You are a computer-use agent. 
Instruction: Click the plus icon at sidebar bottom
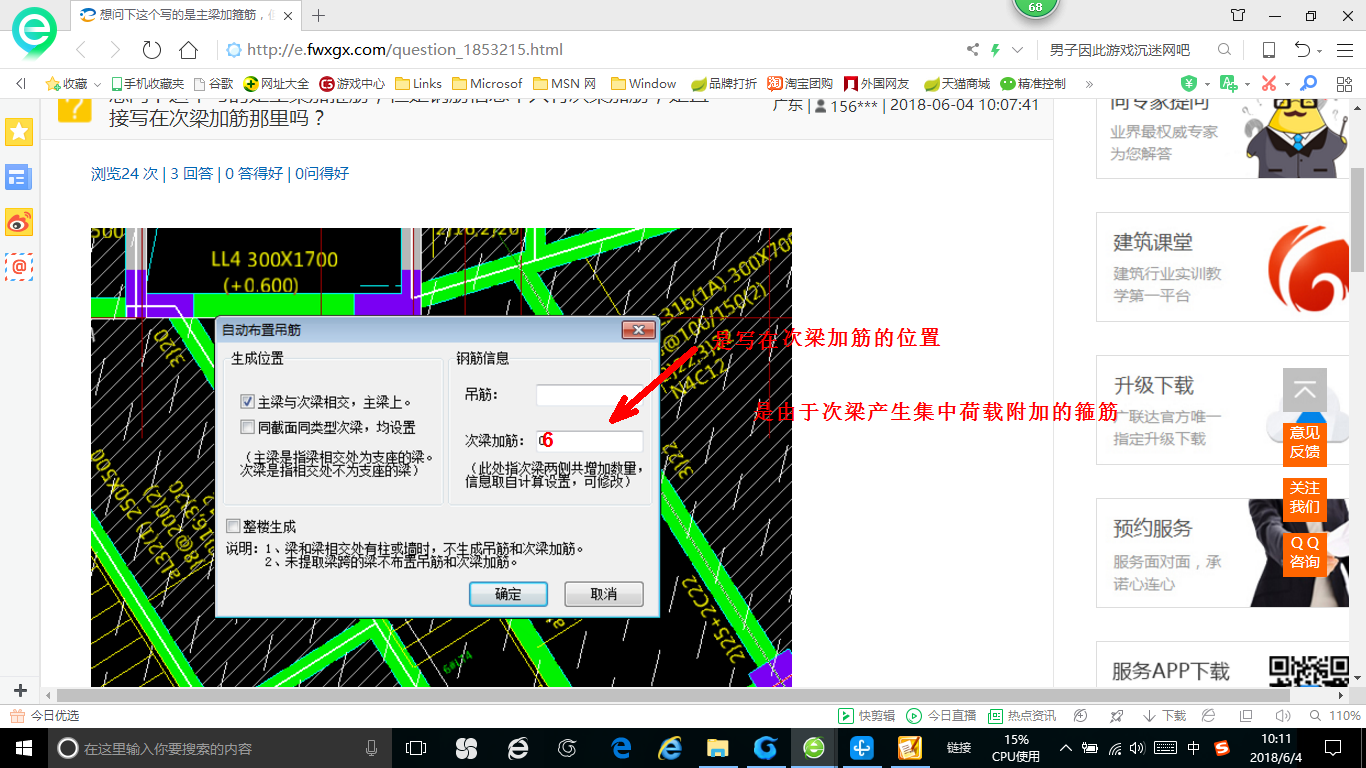20,691
